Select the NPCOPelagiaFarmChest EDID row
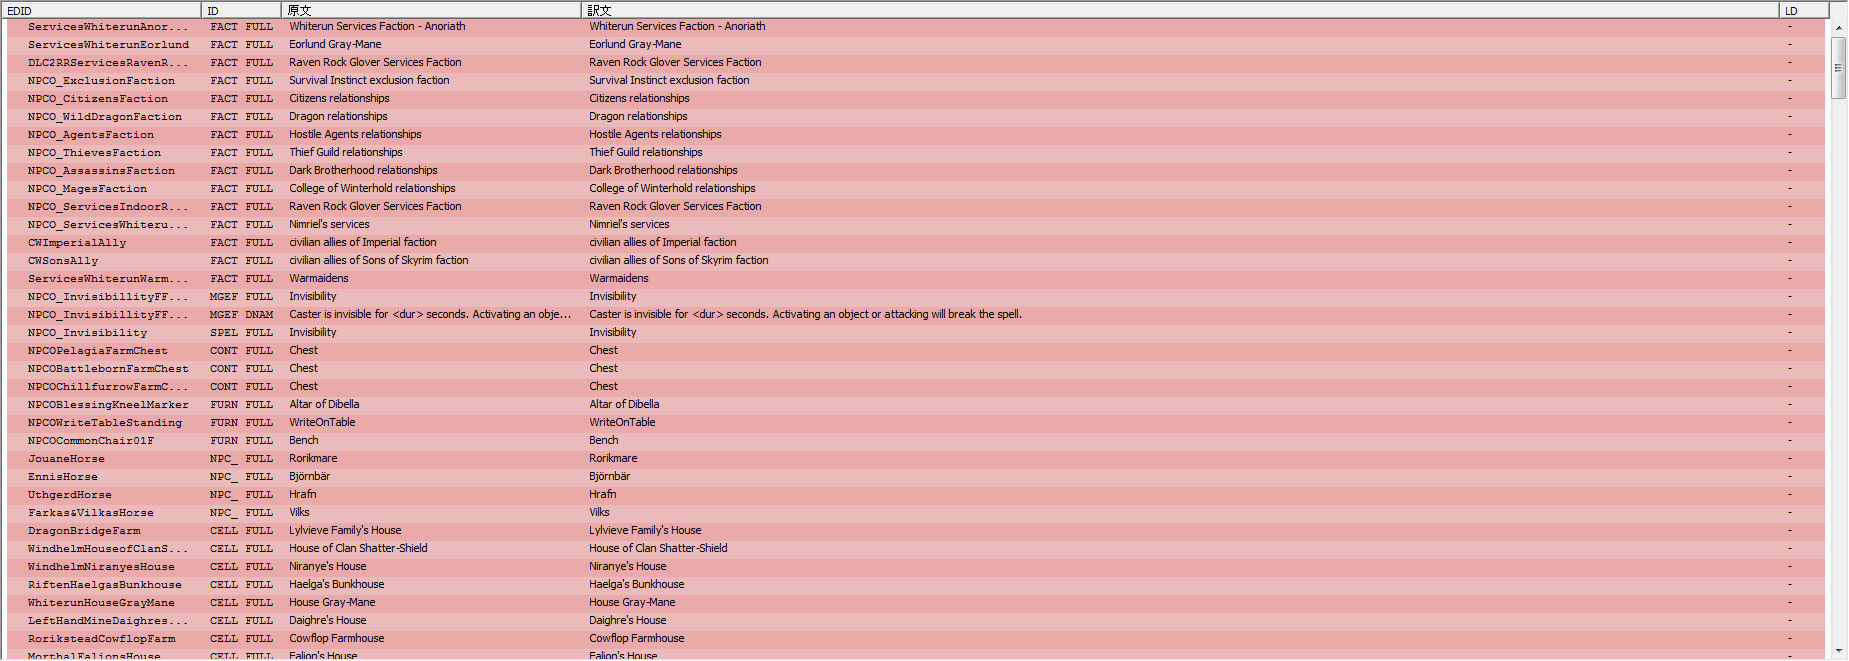Image resolution: width=1849 pixels, height=661 pixels. click(916, 351)
